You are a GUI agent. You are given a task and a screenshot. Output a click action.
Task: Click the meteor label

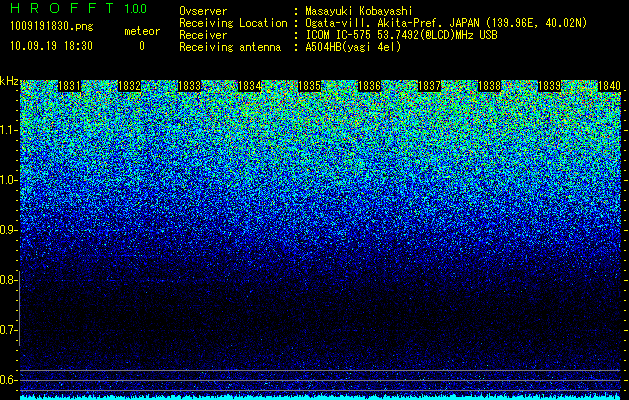(x=142, y=31)
